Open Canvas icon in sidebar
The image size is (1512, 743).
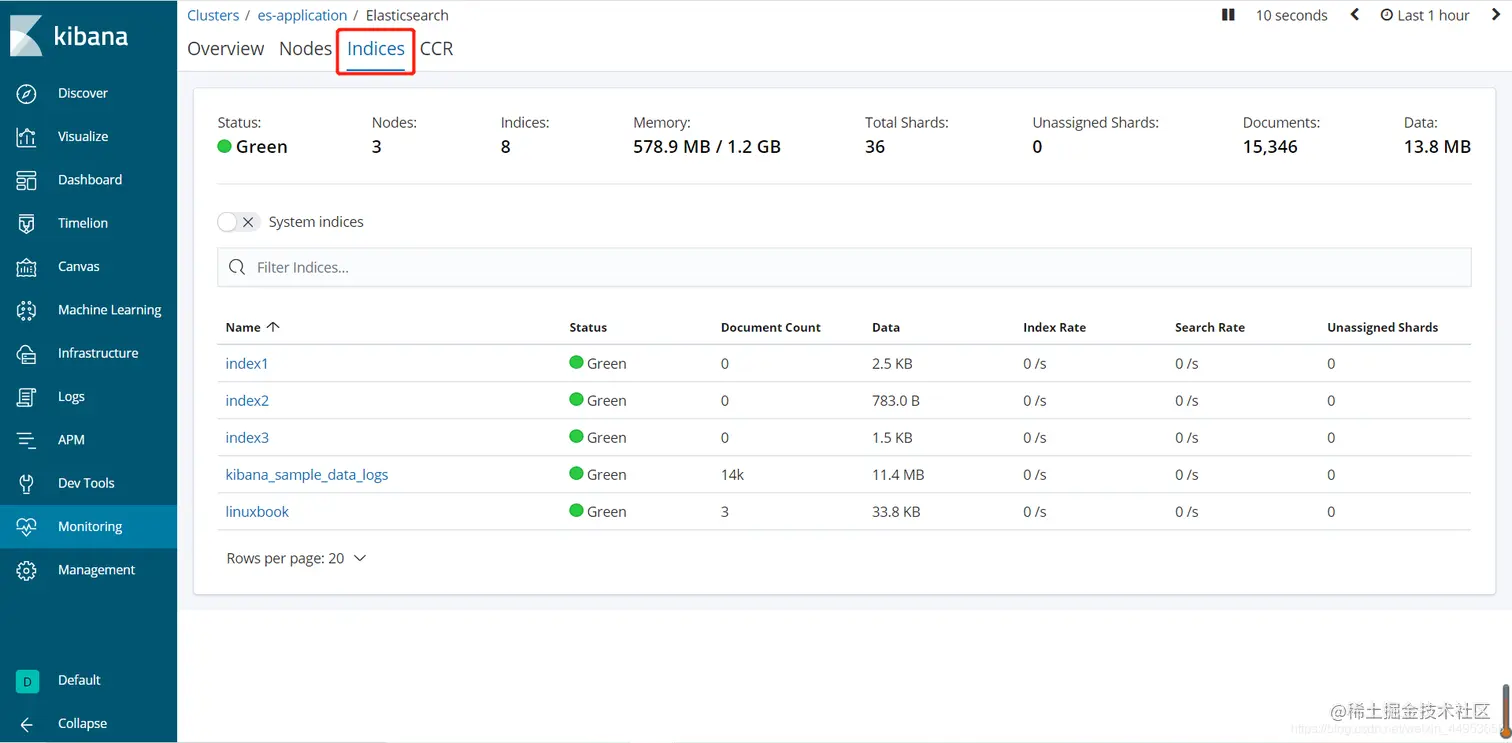point(27,267)
